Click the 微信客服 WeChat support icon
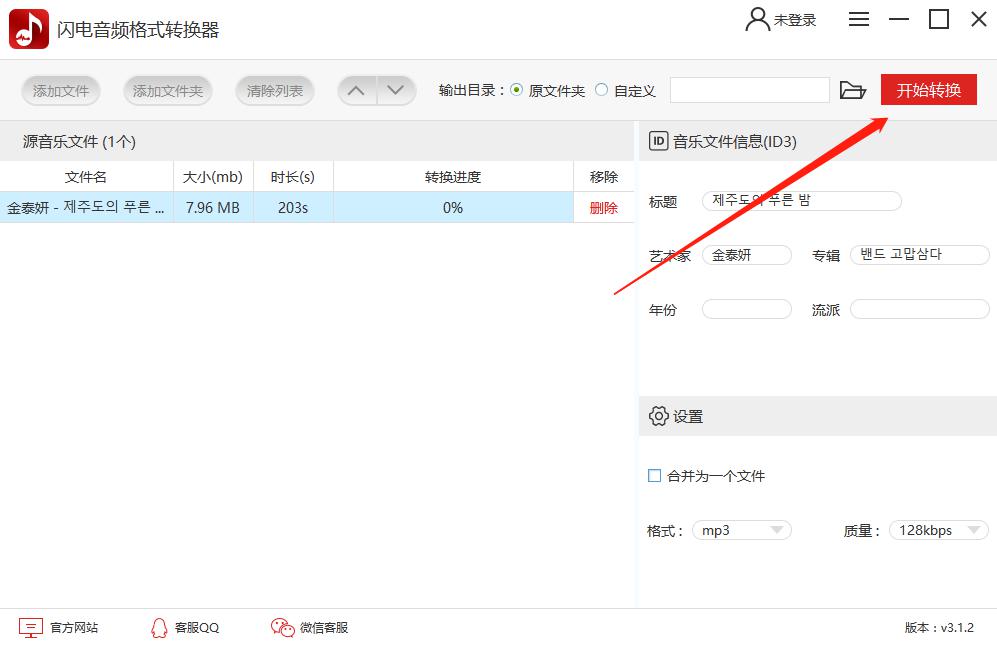Viewport: 997px width, 646px height. [x=281, y=628]
